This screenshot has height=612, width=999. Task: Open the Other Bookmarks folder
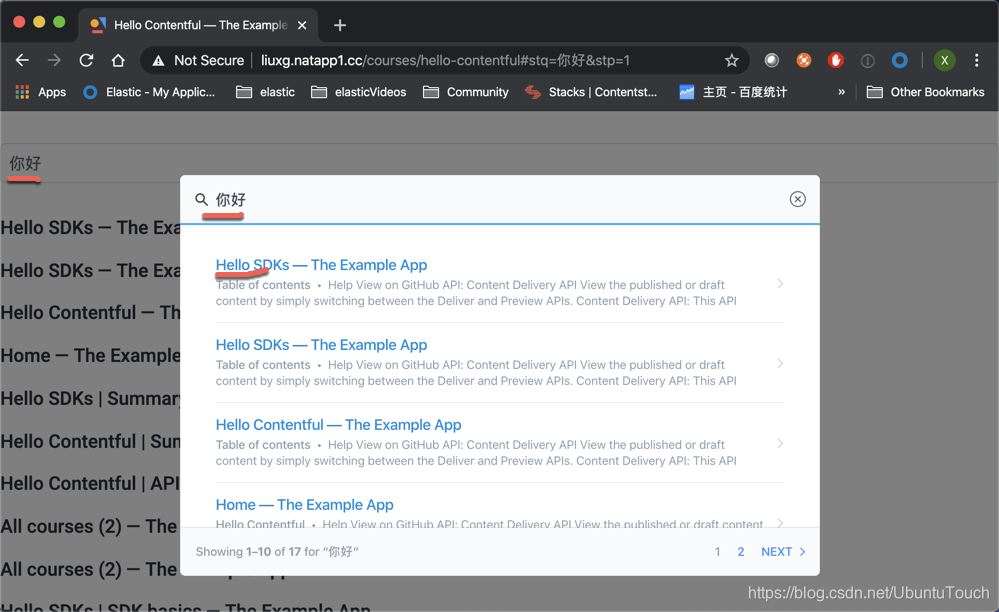(x=931, y=92)
